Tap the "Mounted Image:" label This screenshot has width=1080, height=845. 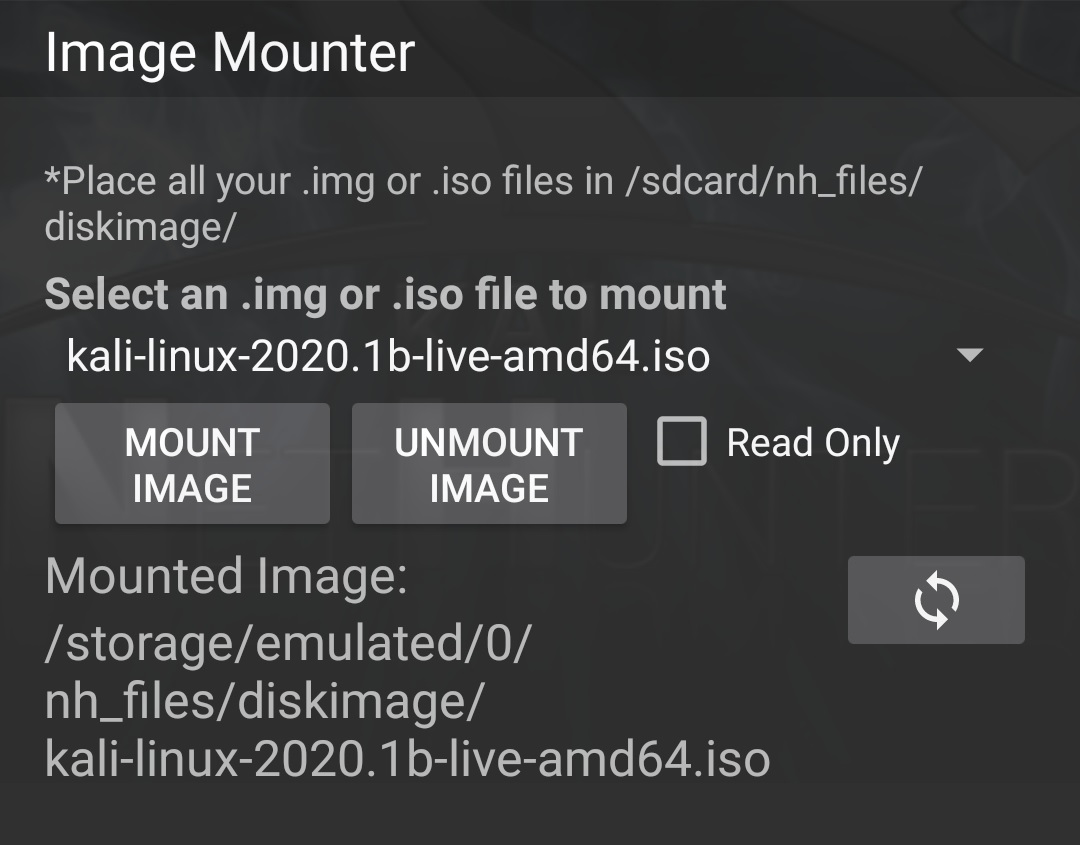tap(226, 577)
